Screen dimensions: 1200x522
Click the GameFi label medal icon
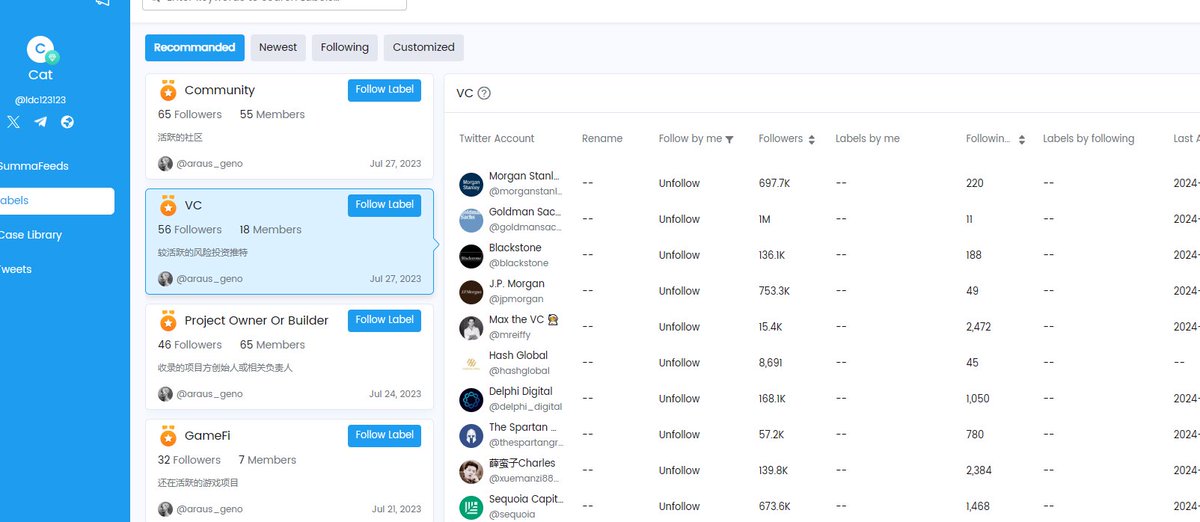click(168, 436)
